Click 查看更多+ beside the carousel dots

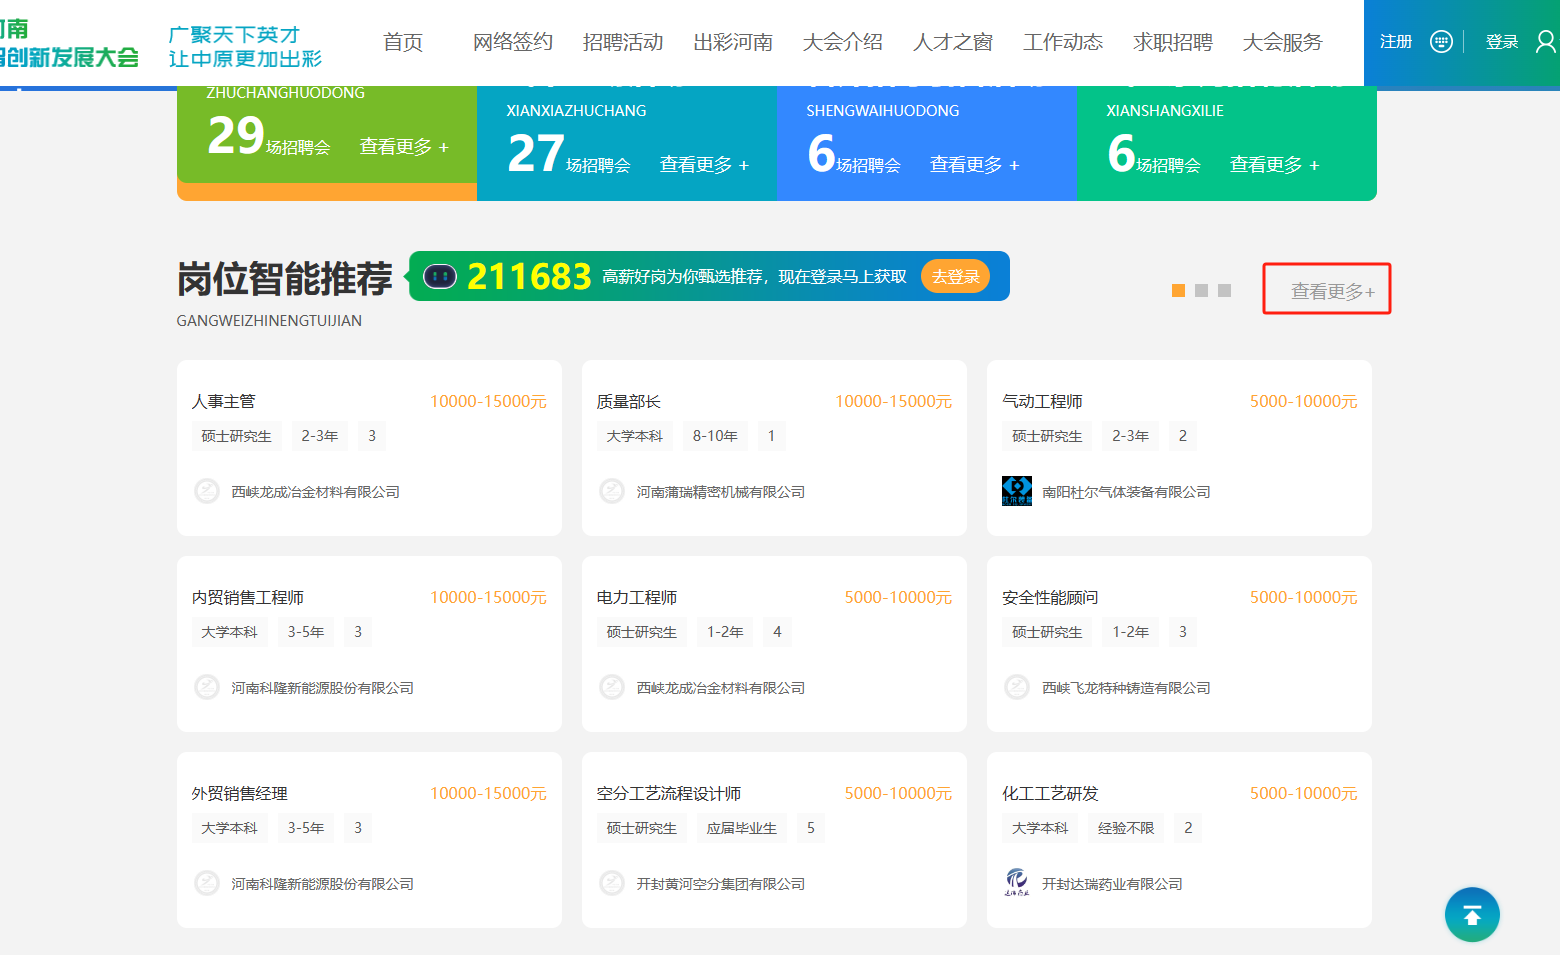point(1332,291)
